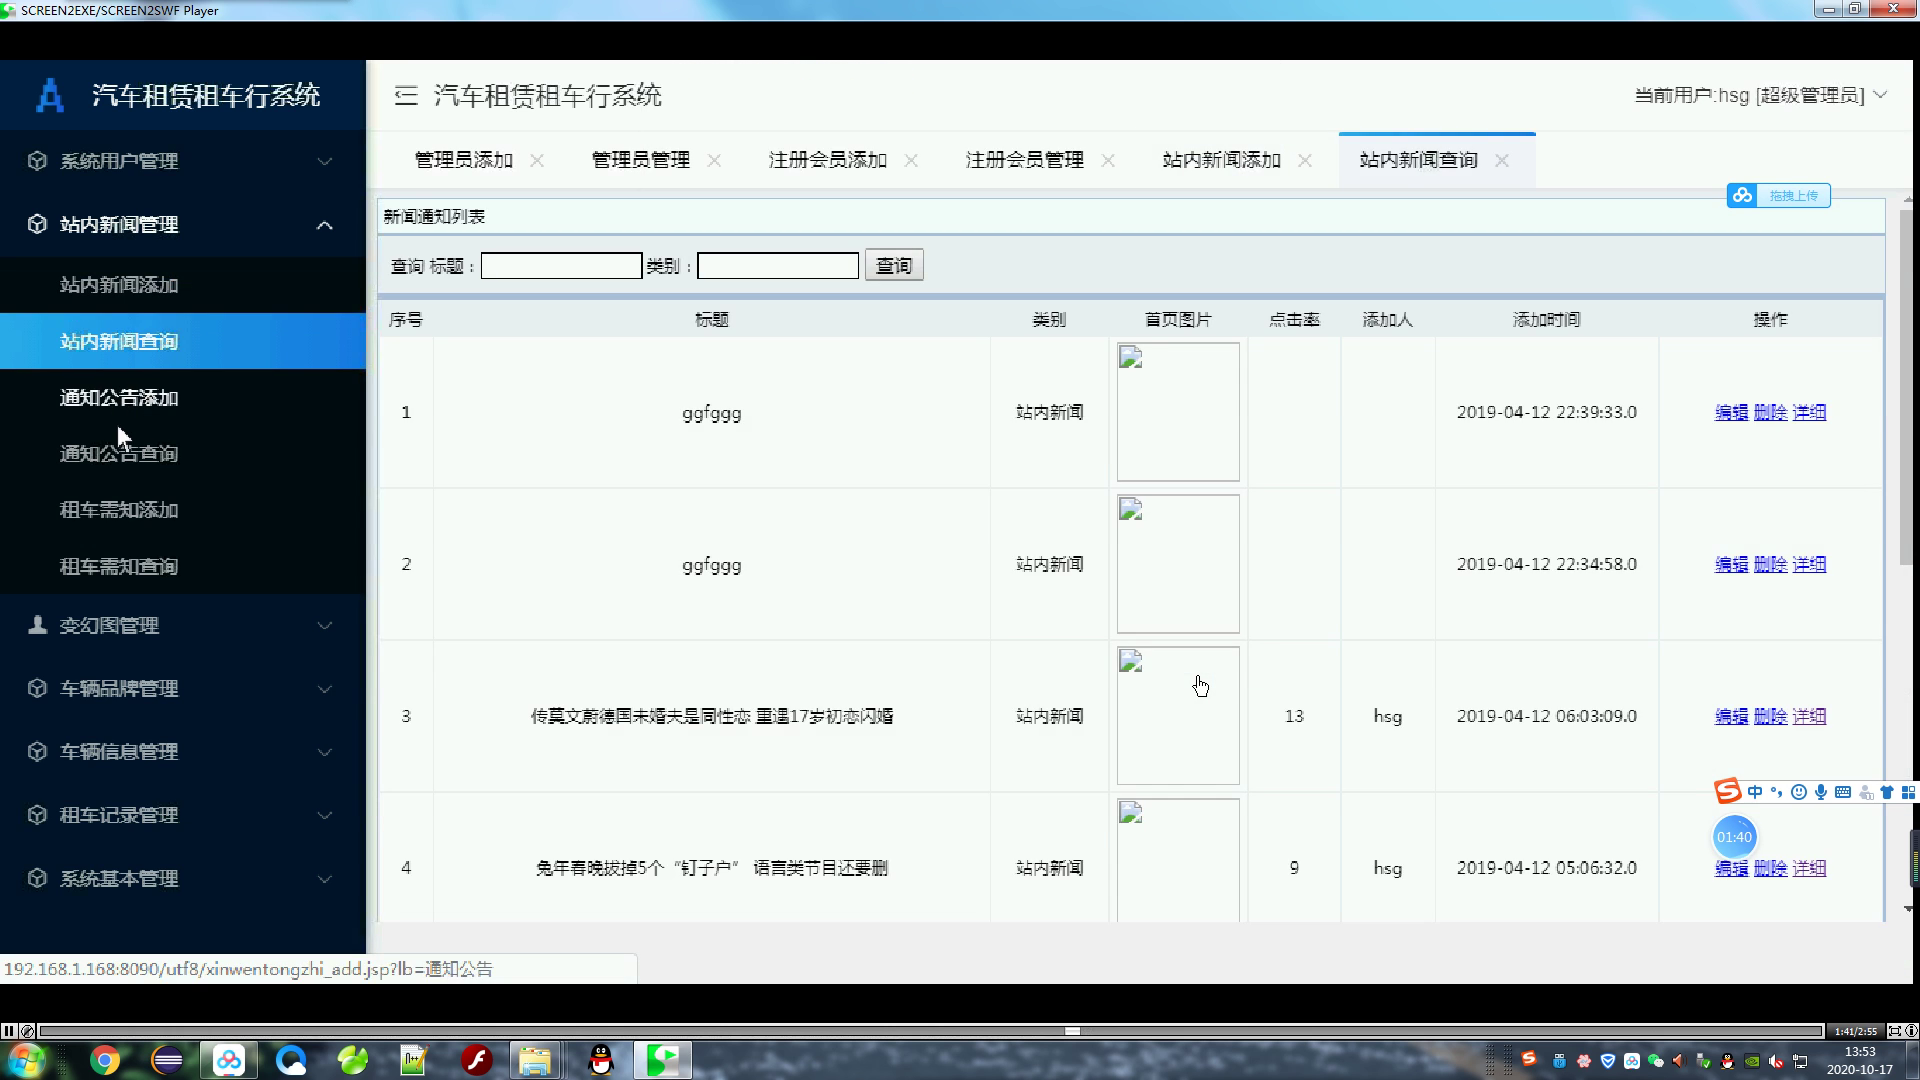The width and height of the screenshot is (1920, 1080).
Task: Open Adobe Flash from taskbar
Action: (x=477, y=1060)
